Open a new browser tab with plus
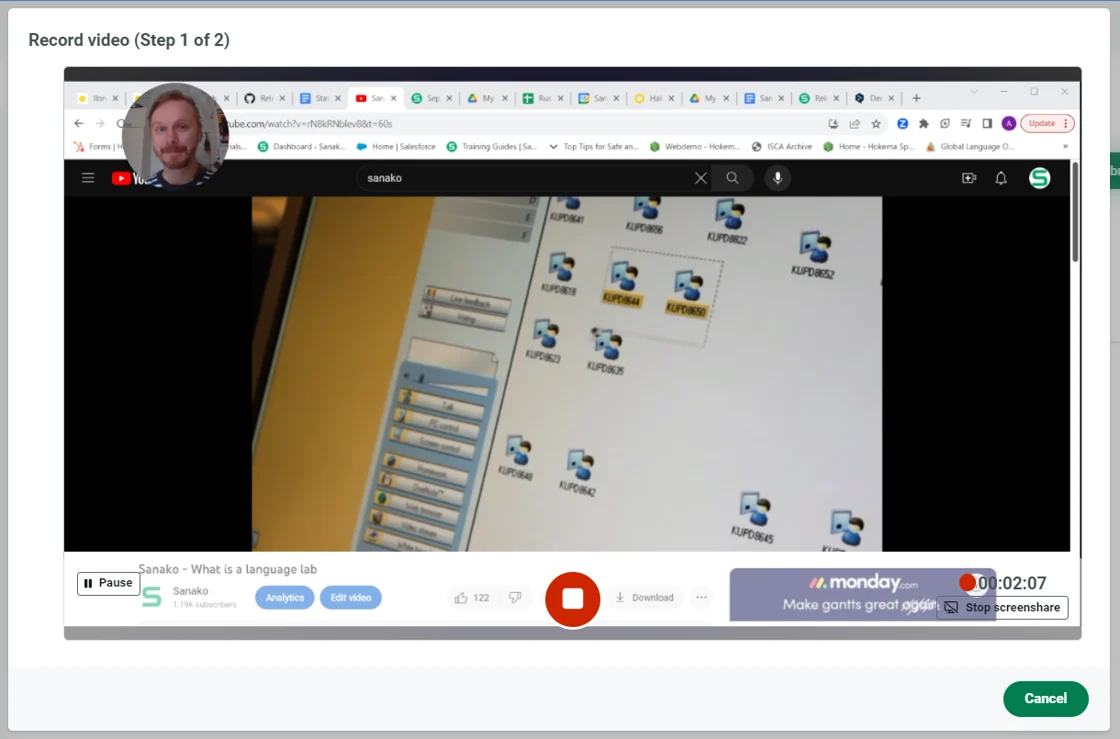The width and height of the screenshot is (1120, 739). click(916, 98)
